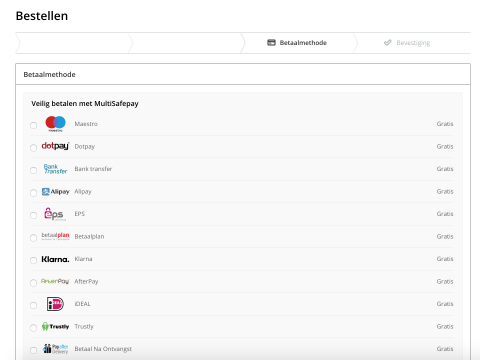480x360 pixels.
Task: Click the Dotpay logo
Action: coord(55,146)
